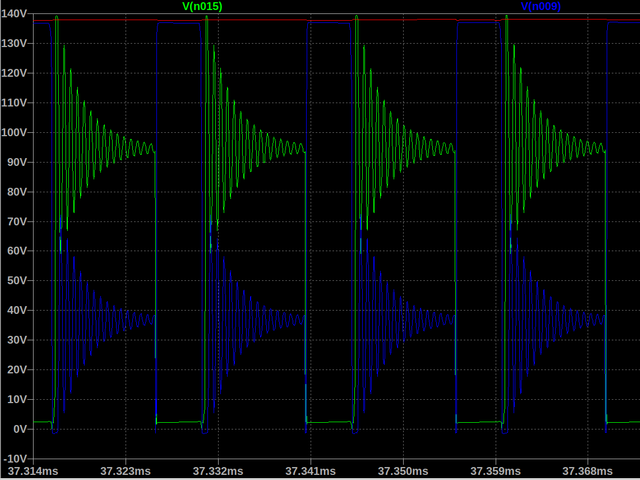Click the 140V vertical axis label
640x480 pixels.
pyautogui.click(x=15, y=14)
